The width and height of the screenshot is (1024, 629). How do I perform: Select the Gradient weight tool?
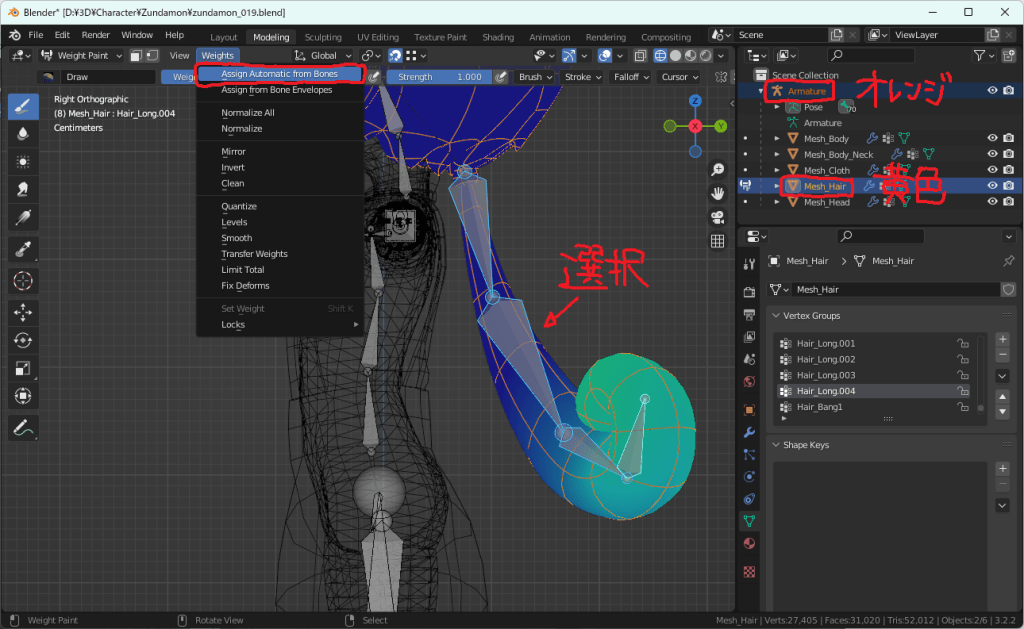click(23, 217)
